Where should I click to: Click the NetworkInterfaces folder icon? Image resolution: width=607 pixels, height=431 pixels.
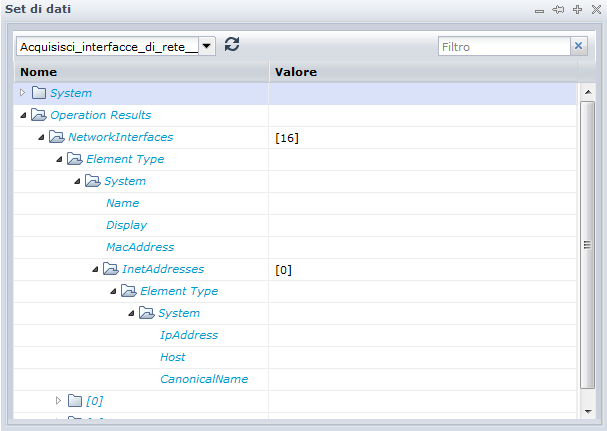[57, 137]
